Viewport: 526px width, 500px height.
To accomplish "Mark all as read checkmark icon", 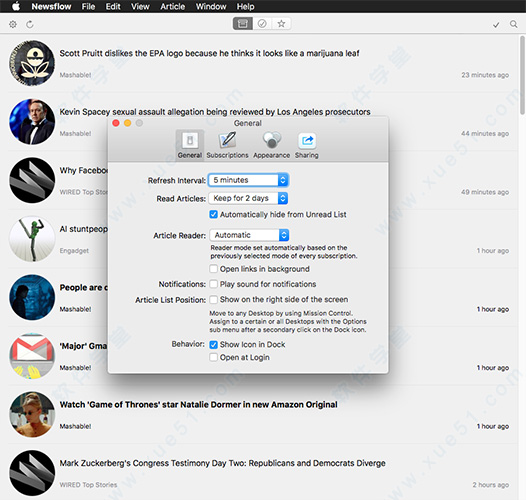I will (496, 24).
